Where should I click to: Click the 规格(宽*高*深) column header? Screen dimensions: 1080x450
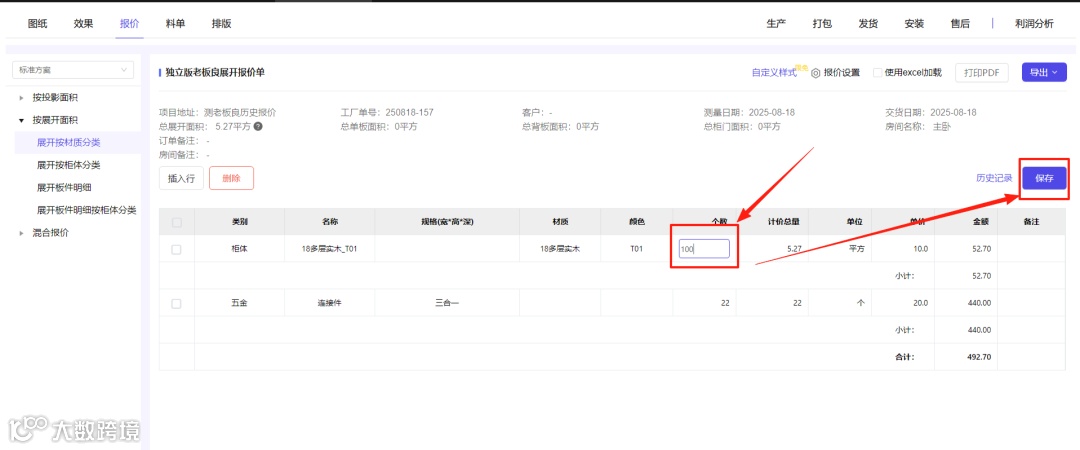[447, 223]
